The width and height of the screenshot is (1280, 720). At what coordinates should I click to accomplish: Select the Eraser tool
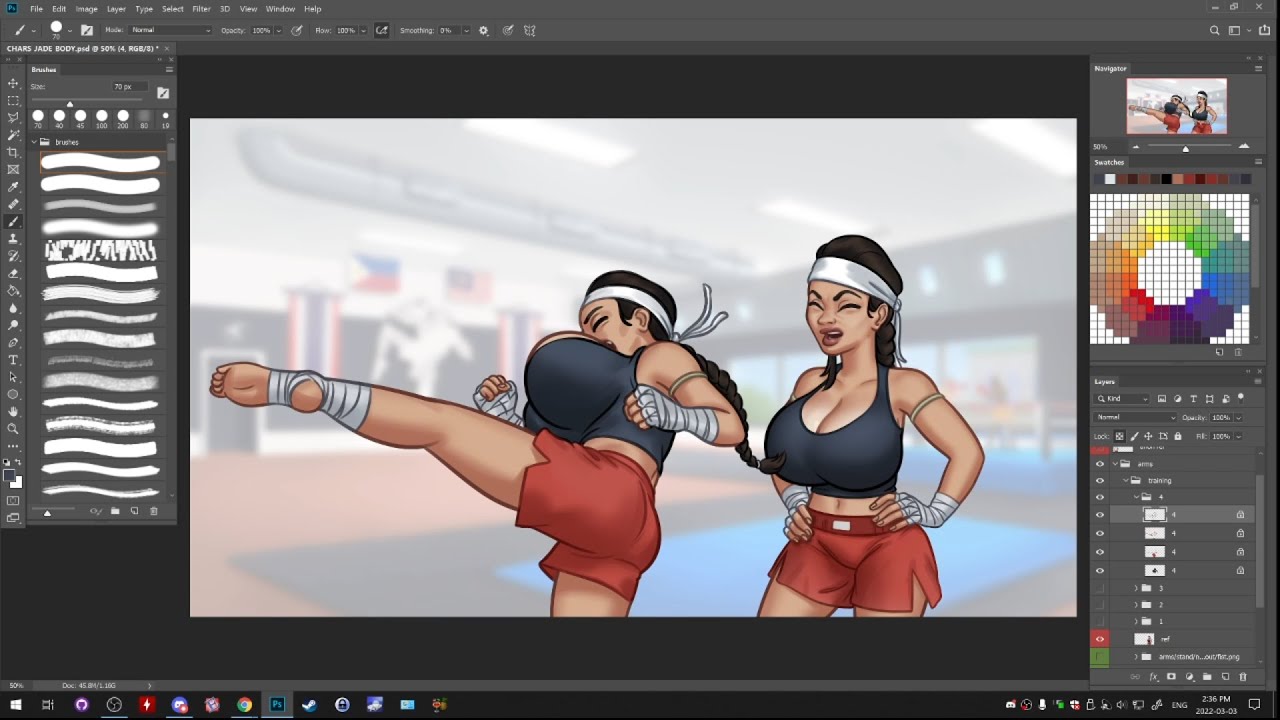click(x=13, y=273)
